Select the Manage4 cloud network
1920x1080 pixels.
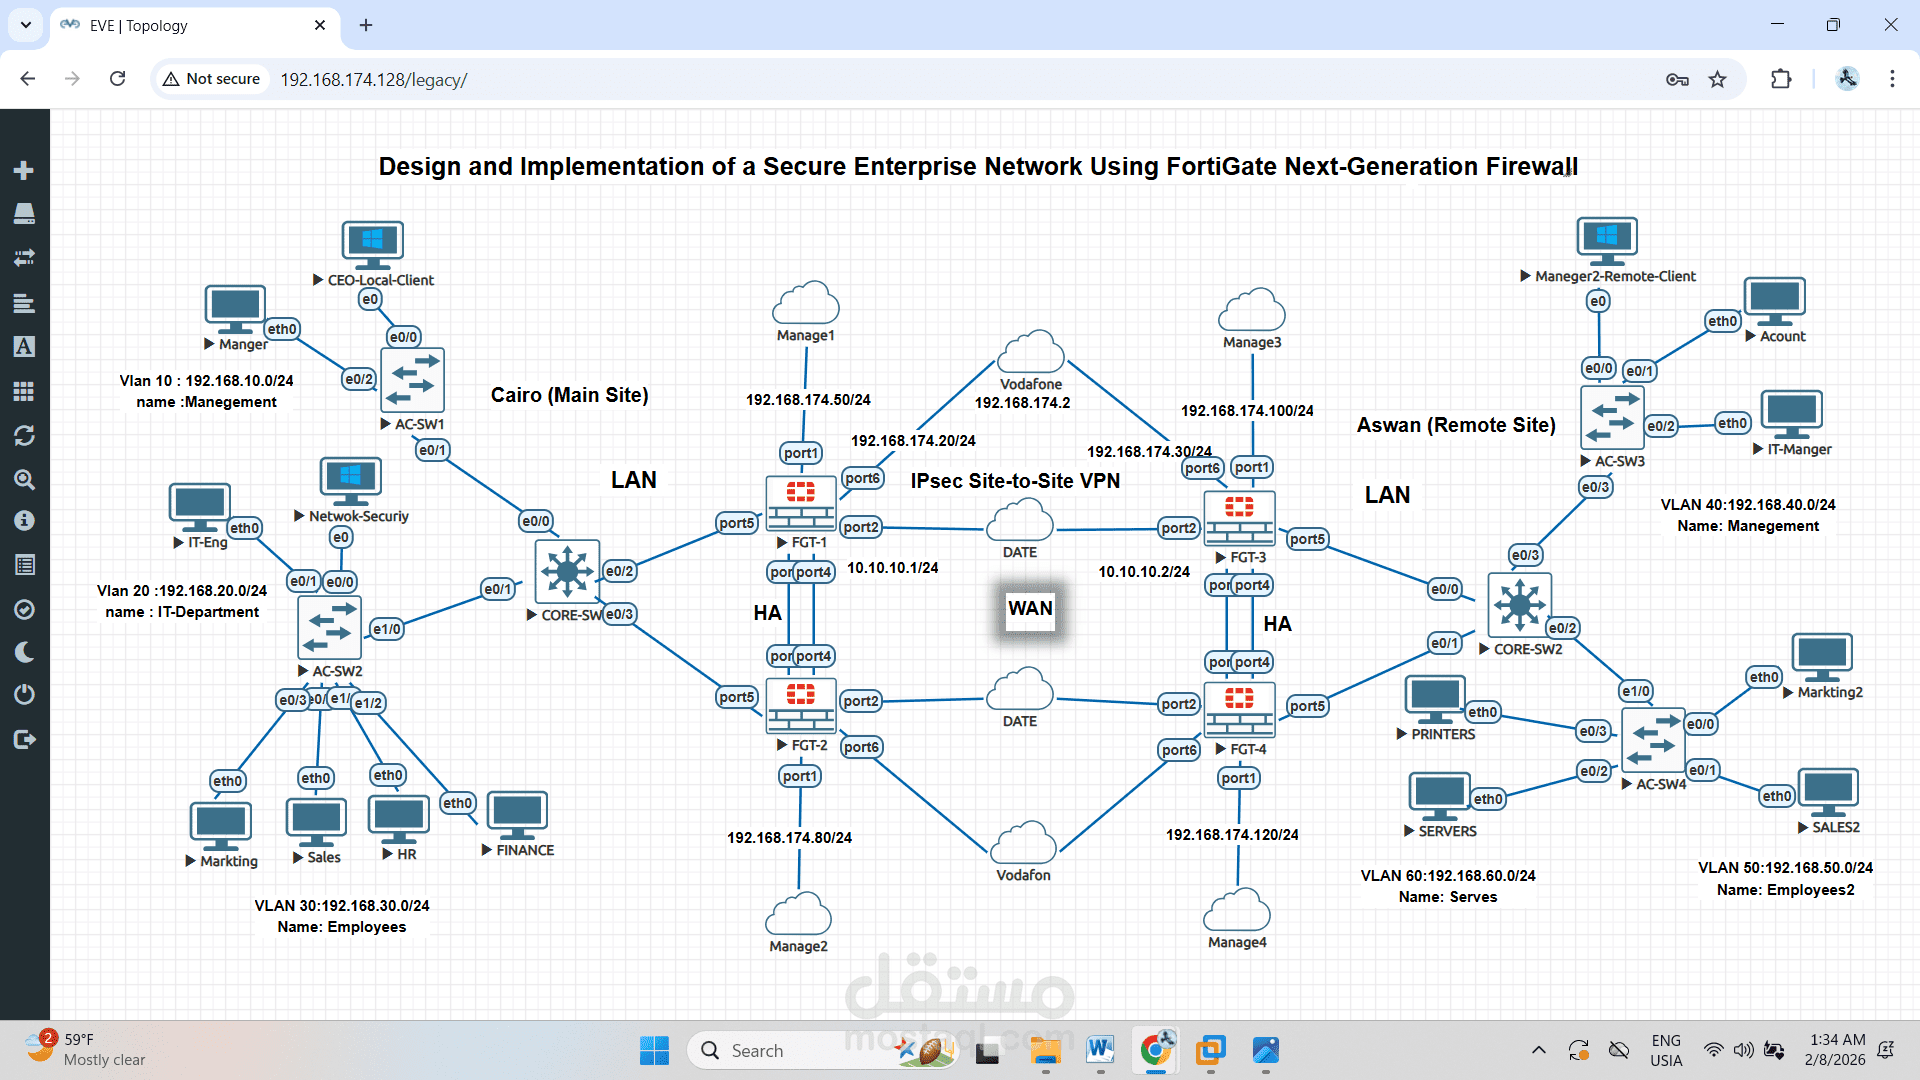(1237, 910)
